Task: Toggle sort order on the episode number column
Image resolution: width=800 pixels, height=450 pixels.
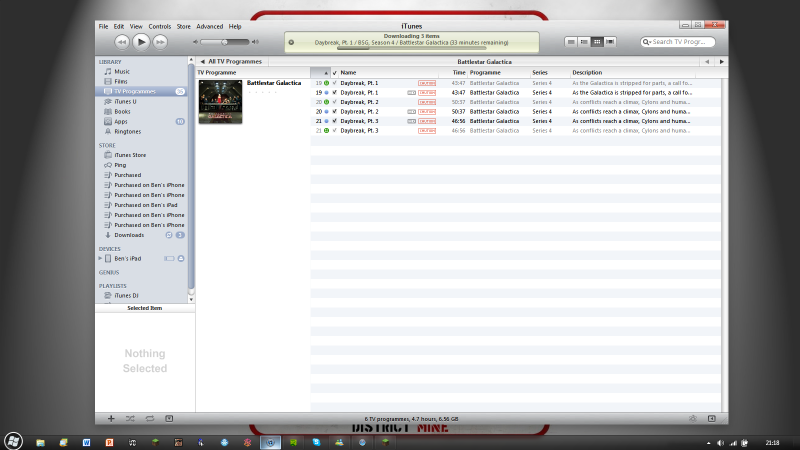Action: (320, 72)
